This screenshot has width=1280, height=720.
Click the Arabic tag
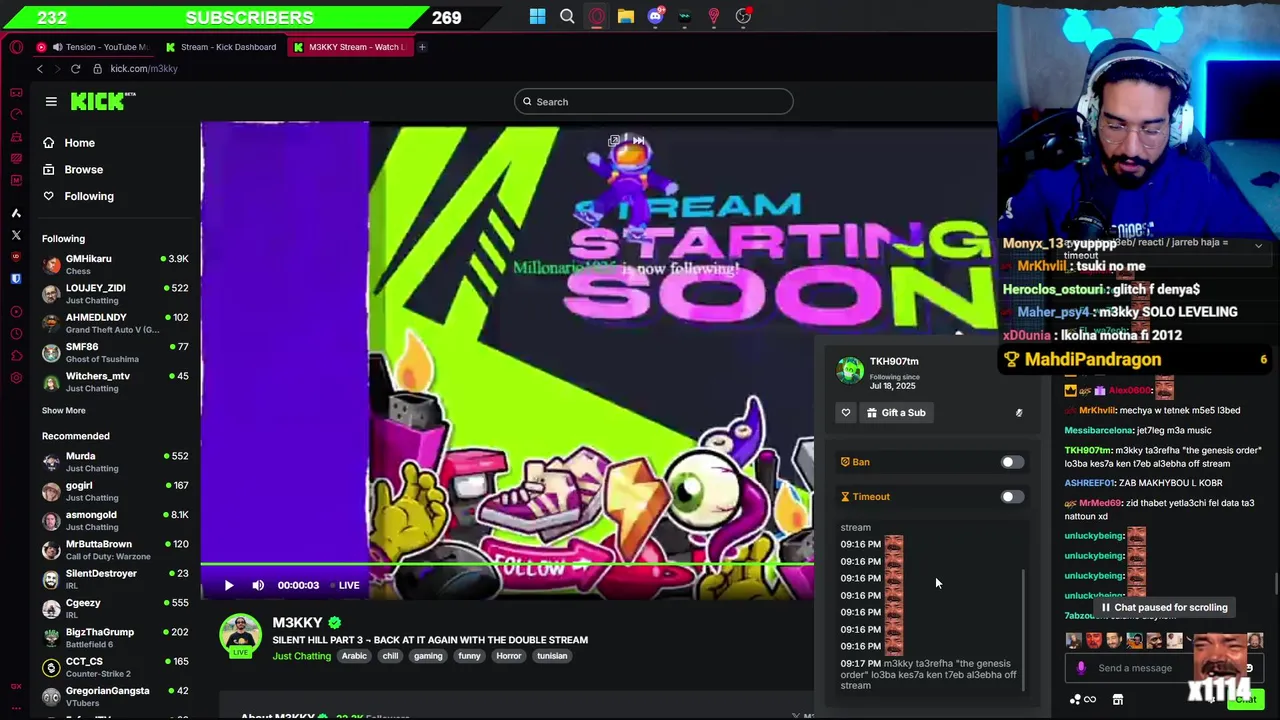click(x=354, y=656)
